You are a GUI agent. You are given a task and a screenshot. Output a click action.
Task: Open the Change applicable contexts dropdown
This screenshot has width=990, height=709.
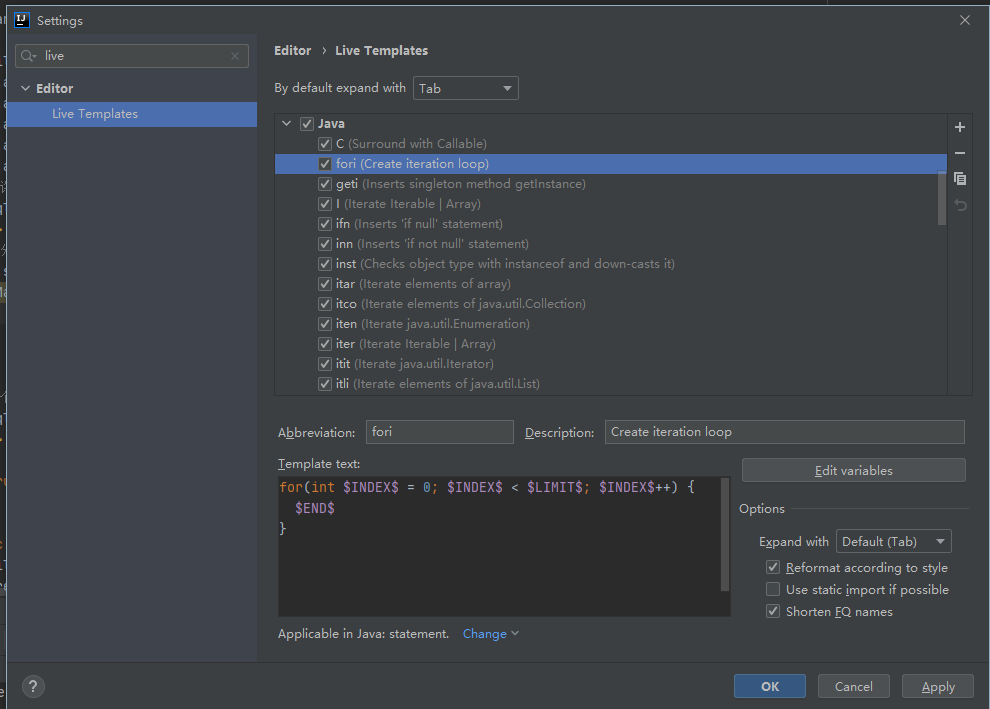[x=491, y=634]
